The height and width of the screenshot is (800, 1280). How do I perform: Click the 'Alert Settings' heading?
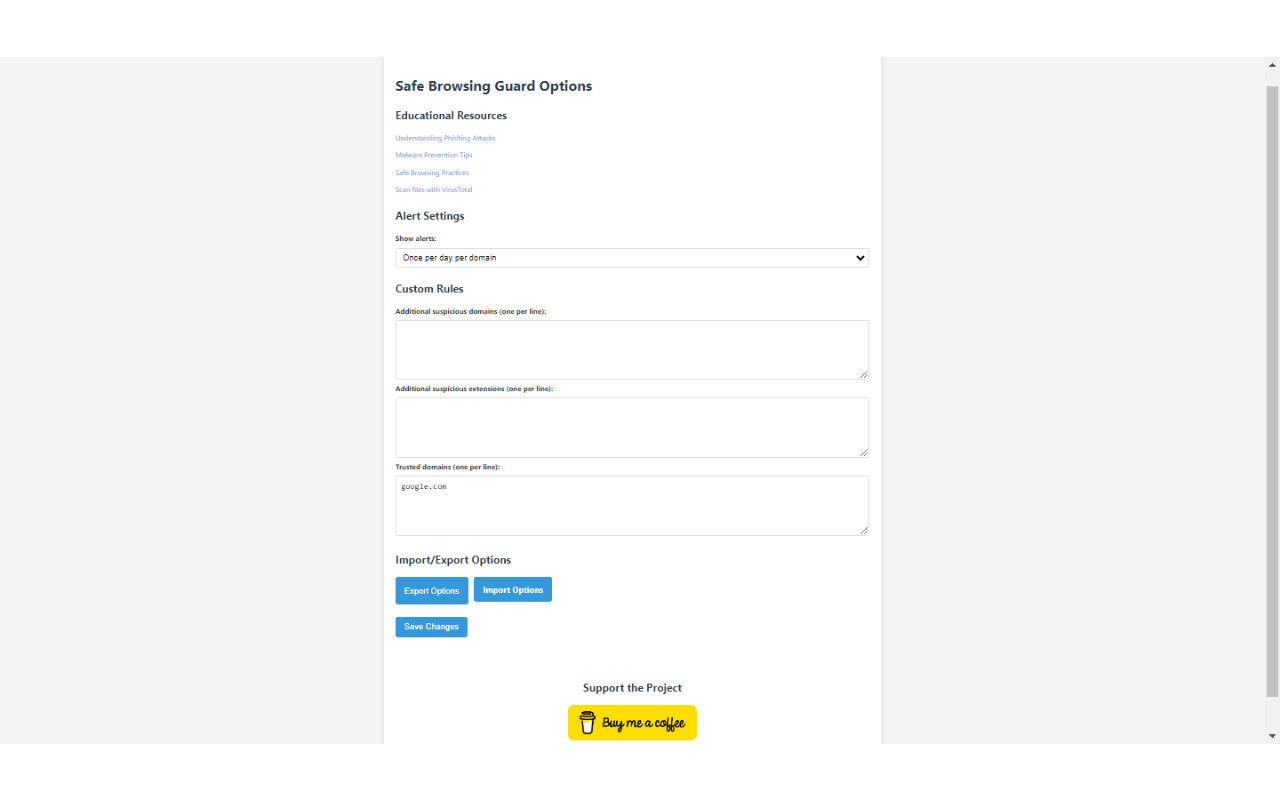coord(430,215)
